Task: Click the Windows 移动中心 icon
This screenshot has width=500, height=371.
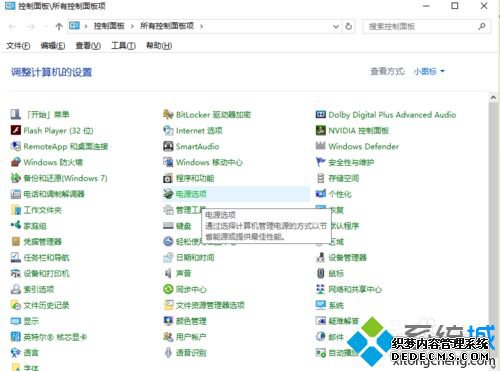Action: point(168,162)
